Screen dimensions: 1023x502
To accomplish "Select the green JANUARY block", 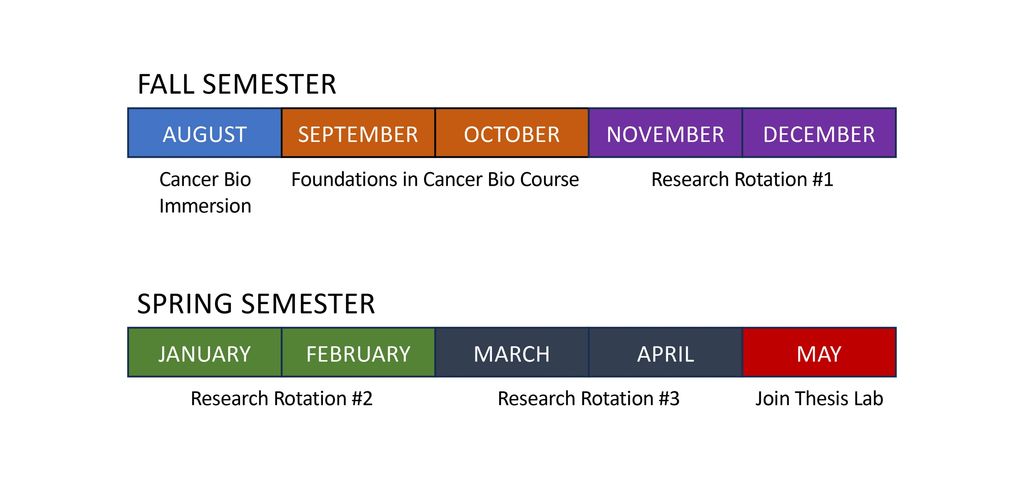I will [205, 353].
